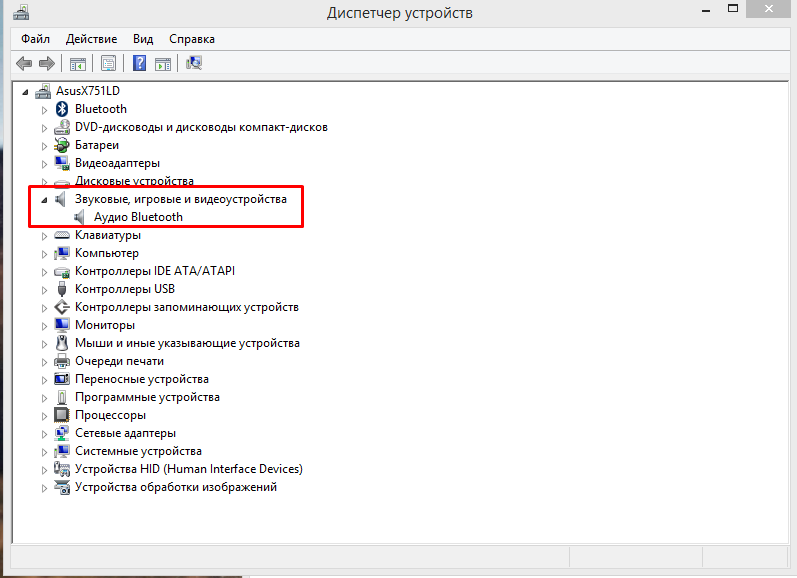Click the storage controllers icon
The image size is (797, 578).
(62, 307)
